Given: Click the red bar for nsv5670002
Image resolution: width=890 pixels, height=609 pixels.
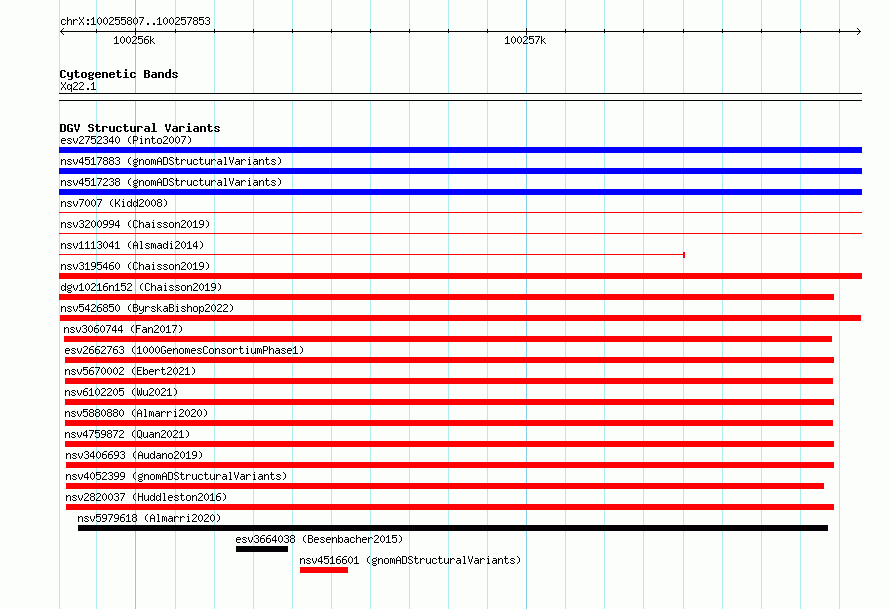Looking at the screenshot, I should pyautogui.click(x=449, y=381).
